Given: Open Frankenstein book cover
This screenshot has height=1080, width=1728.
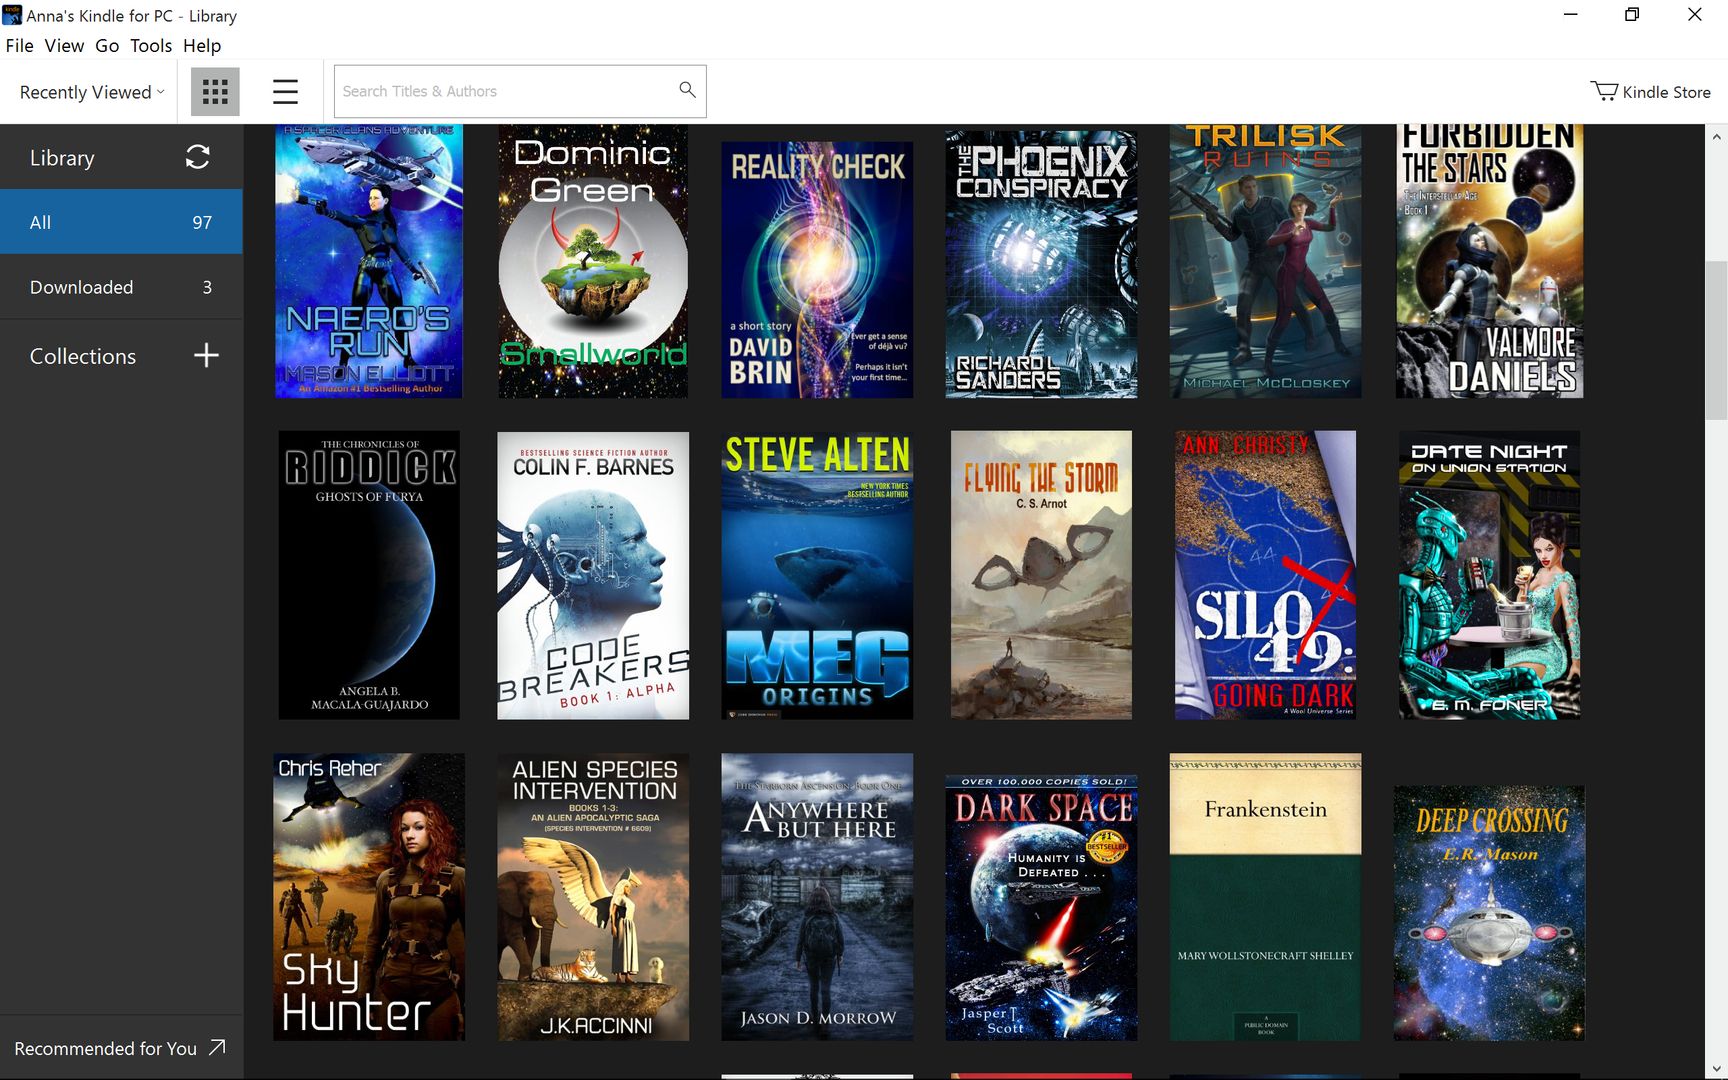Looking at the screenshot, I should pos(1265,897).
